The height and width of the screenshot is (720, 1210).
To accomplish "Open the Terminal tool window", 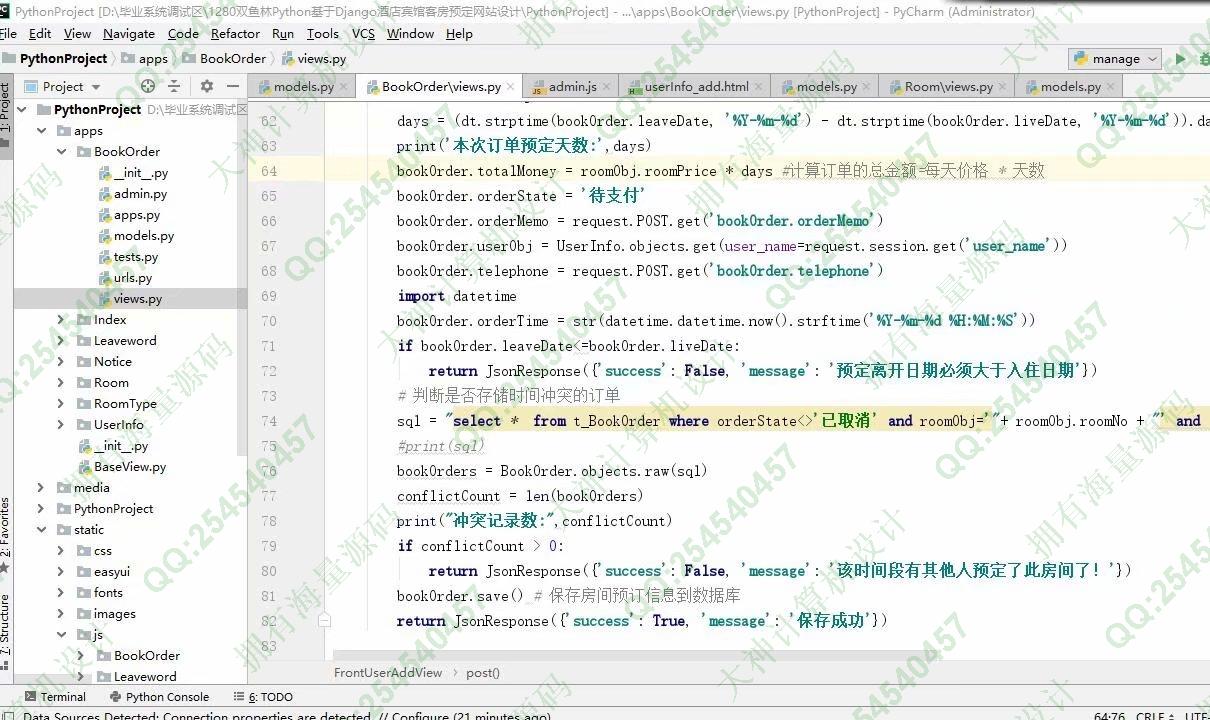I will 55,697.
